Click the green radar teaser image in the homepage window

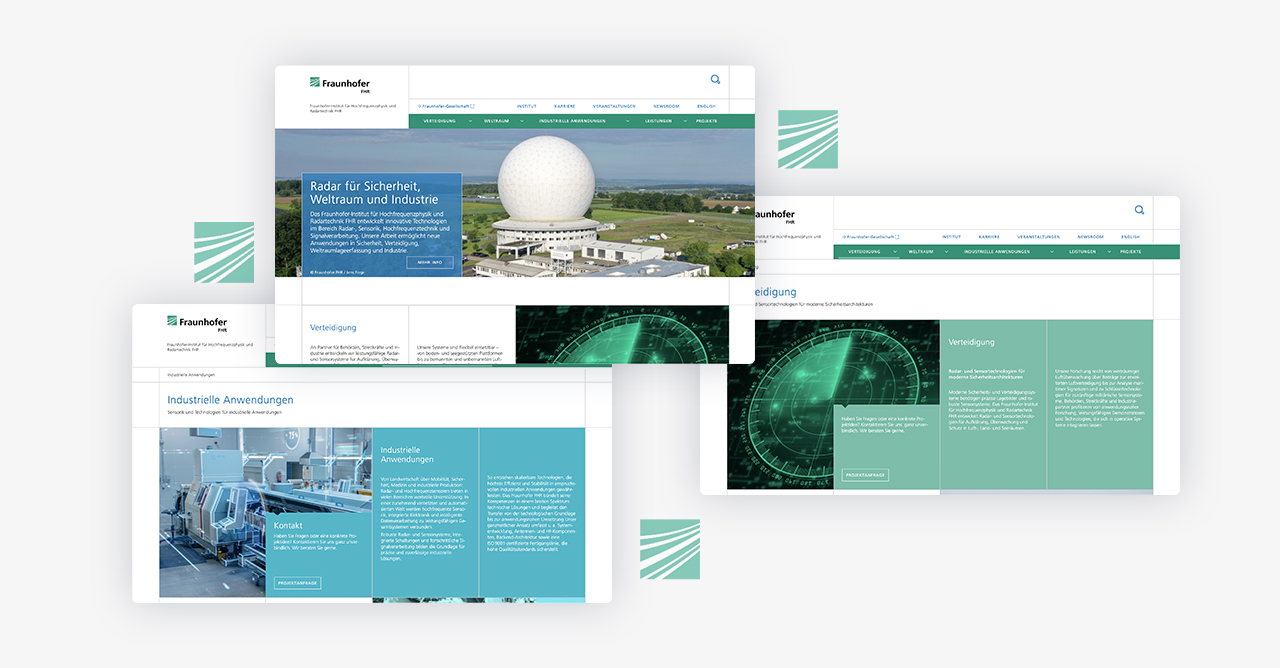point(622,334)
